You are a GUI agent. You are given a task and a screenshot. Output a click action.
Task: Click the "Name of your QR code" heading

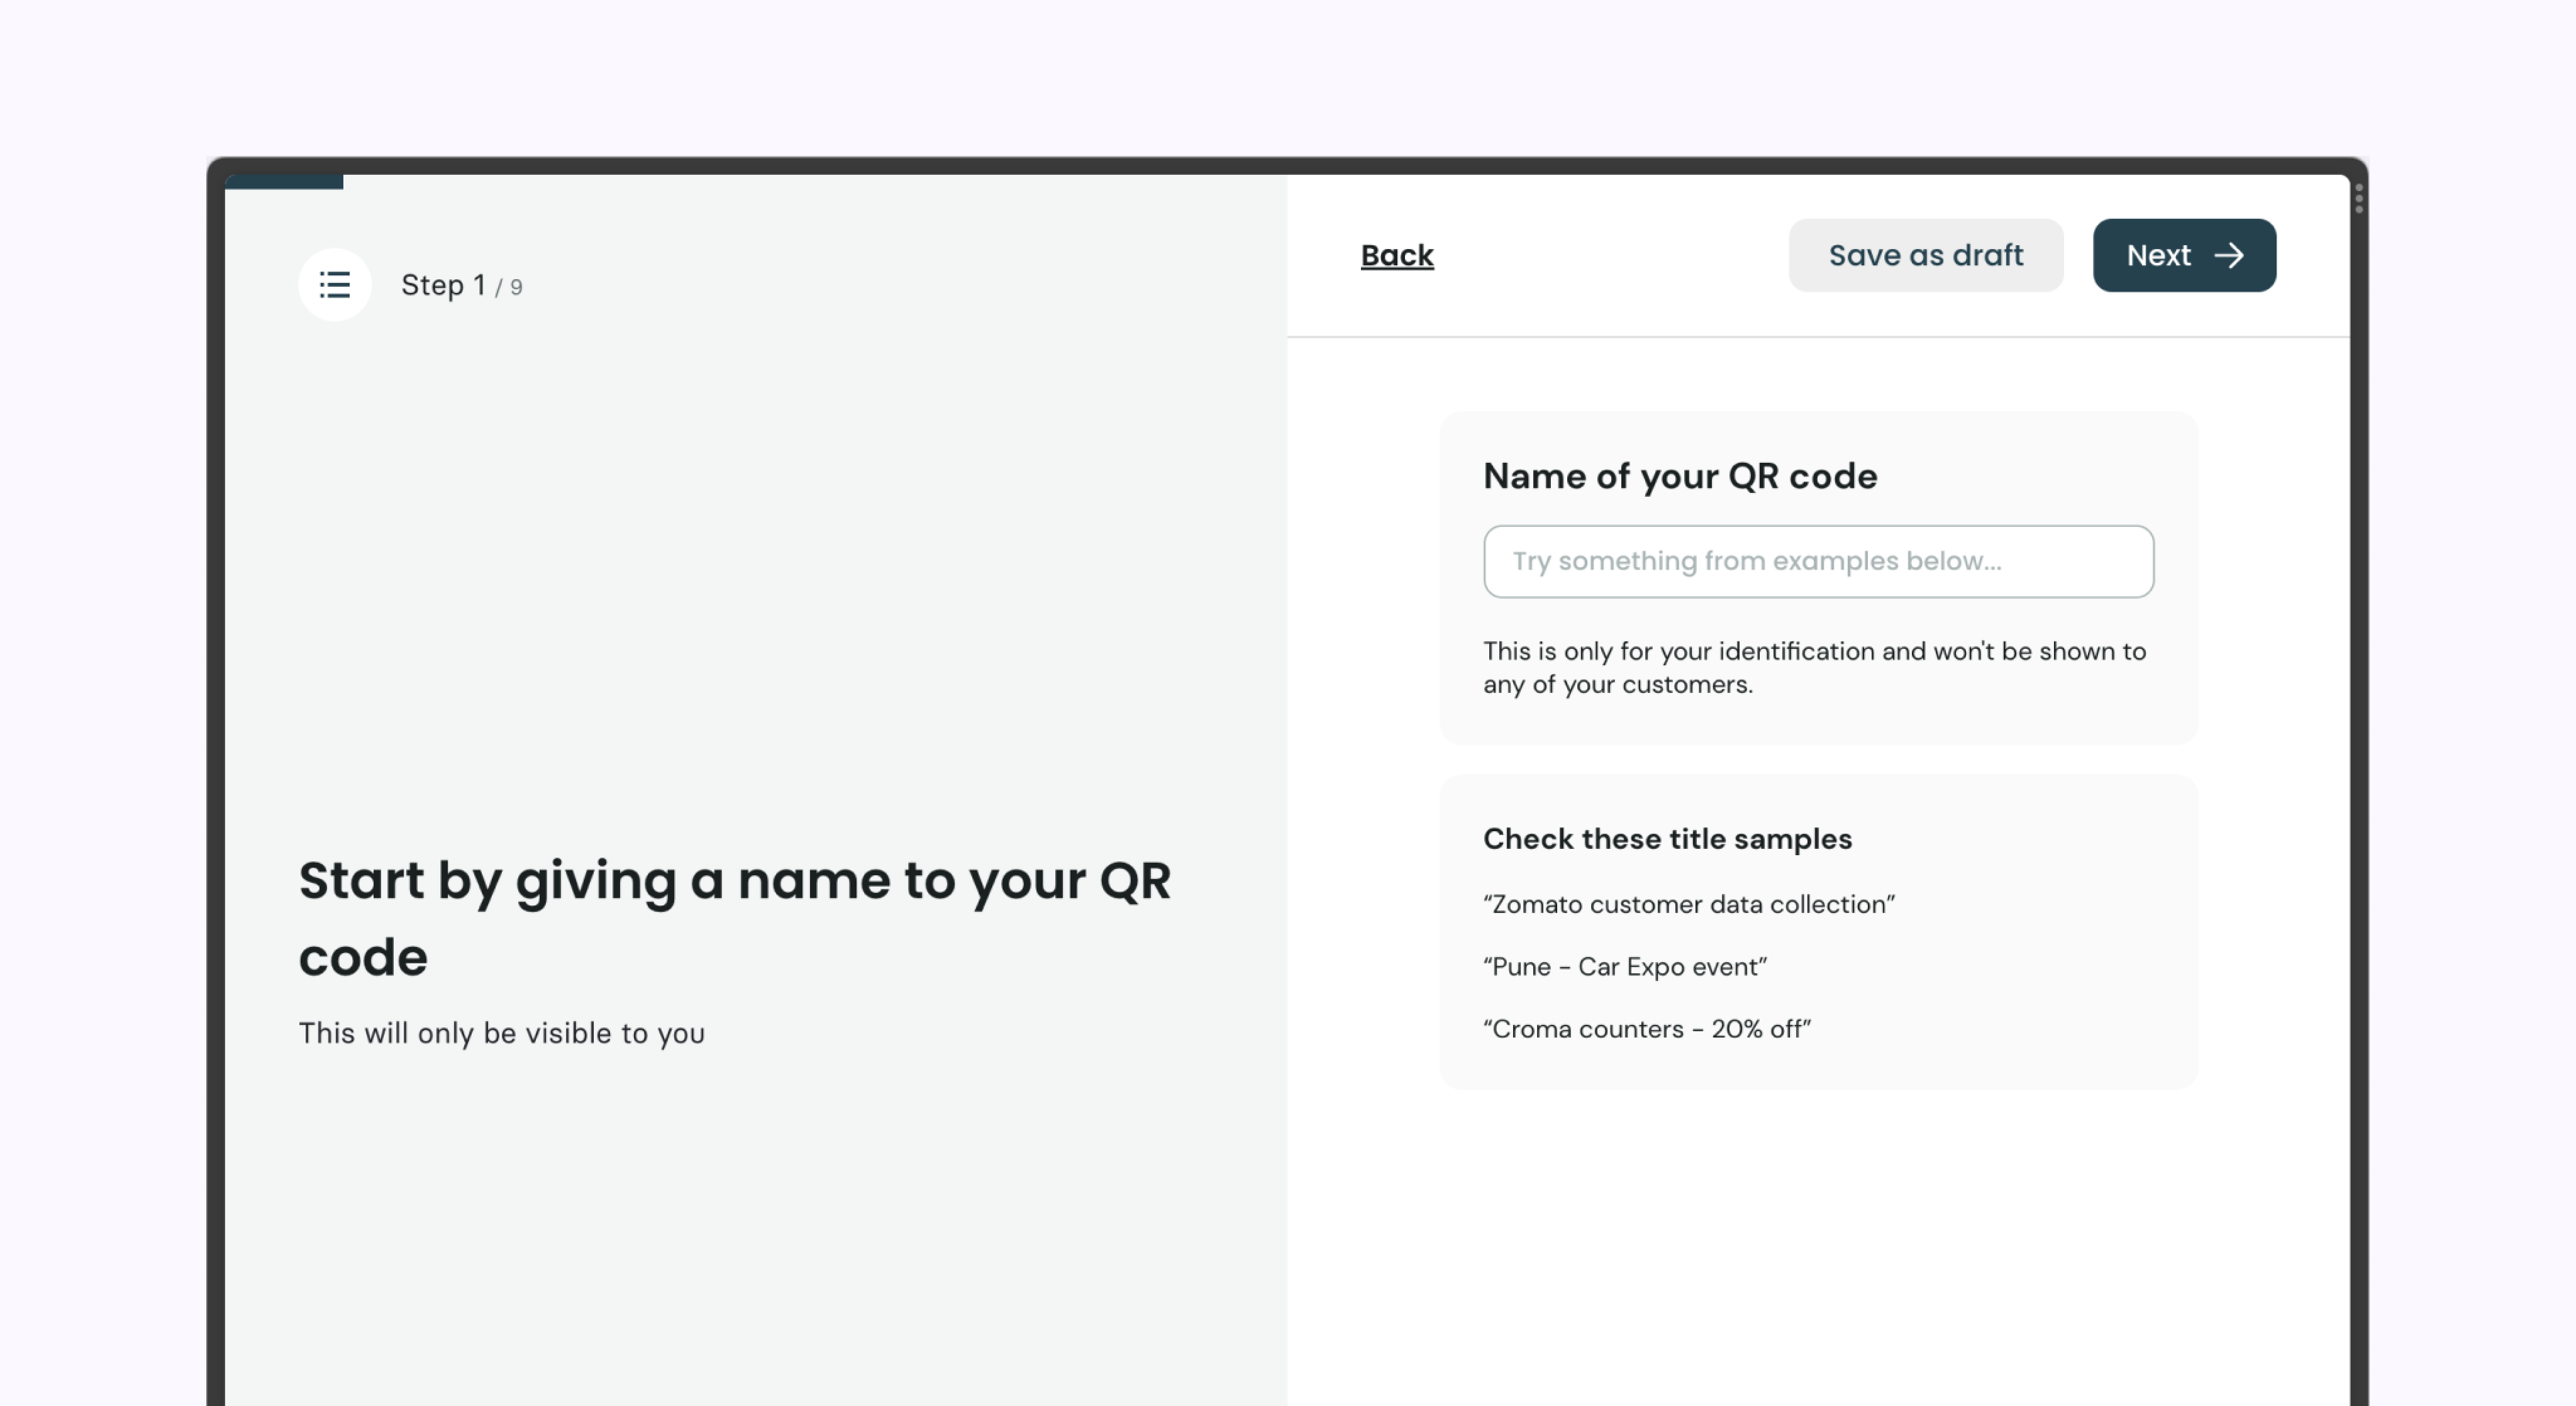[1680, 476]
